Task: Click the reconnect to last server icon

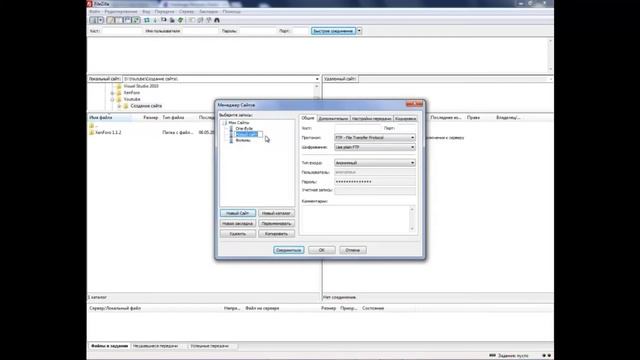Action: (180, 20)
